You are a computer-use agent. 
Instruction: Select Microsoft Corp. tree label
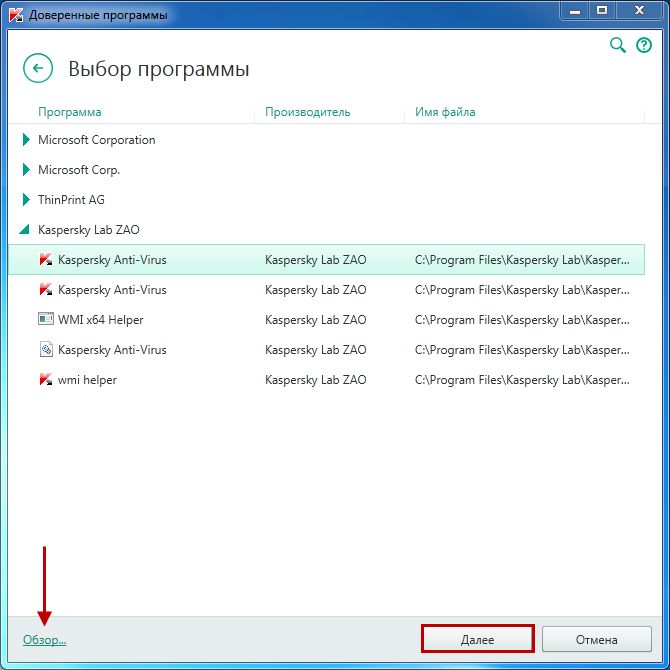pyautogui.click(x=79, y=170)
